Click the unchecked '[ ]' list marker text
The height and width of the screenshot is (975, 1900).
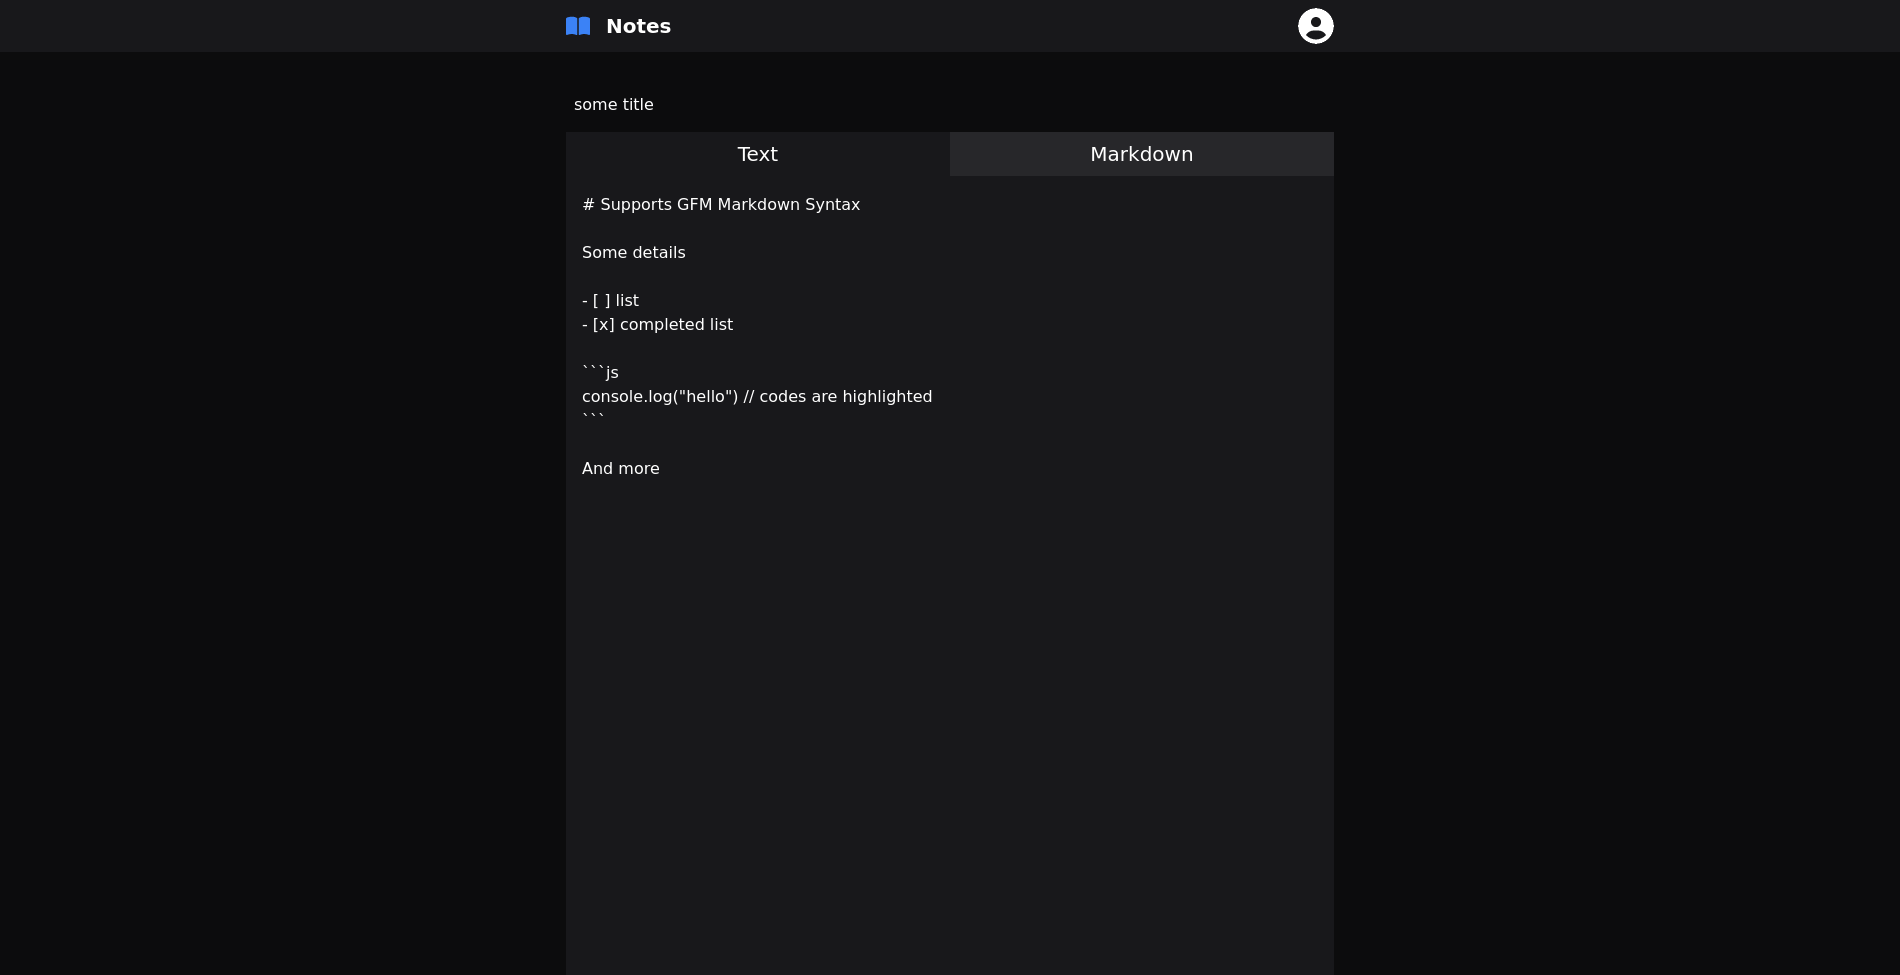click(601, 300)
